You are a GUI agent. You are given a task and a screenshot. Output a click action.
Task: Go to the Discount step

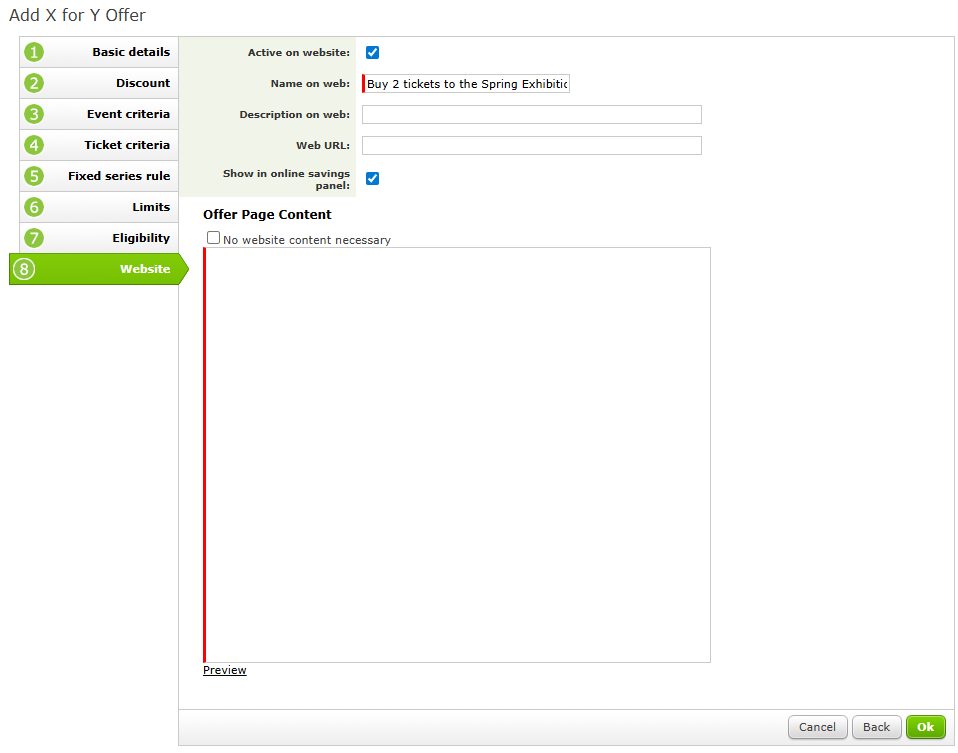click(99, 83)
